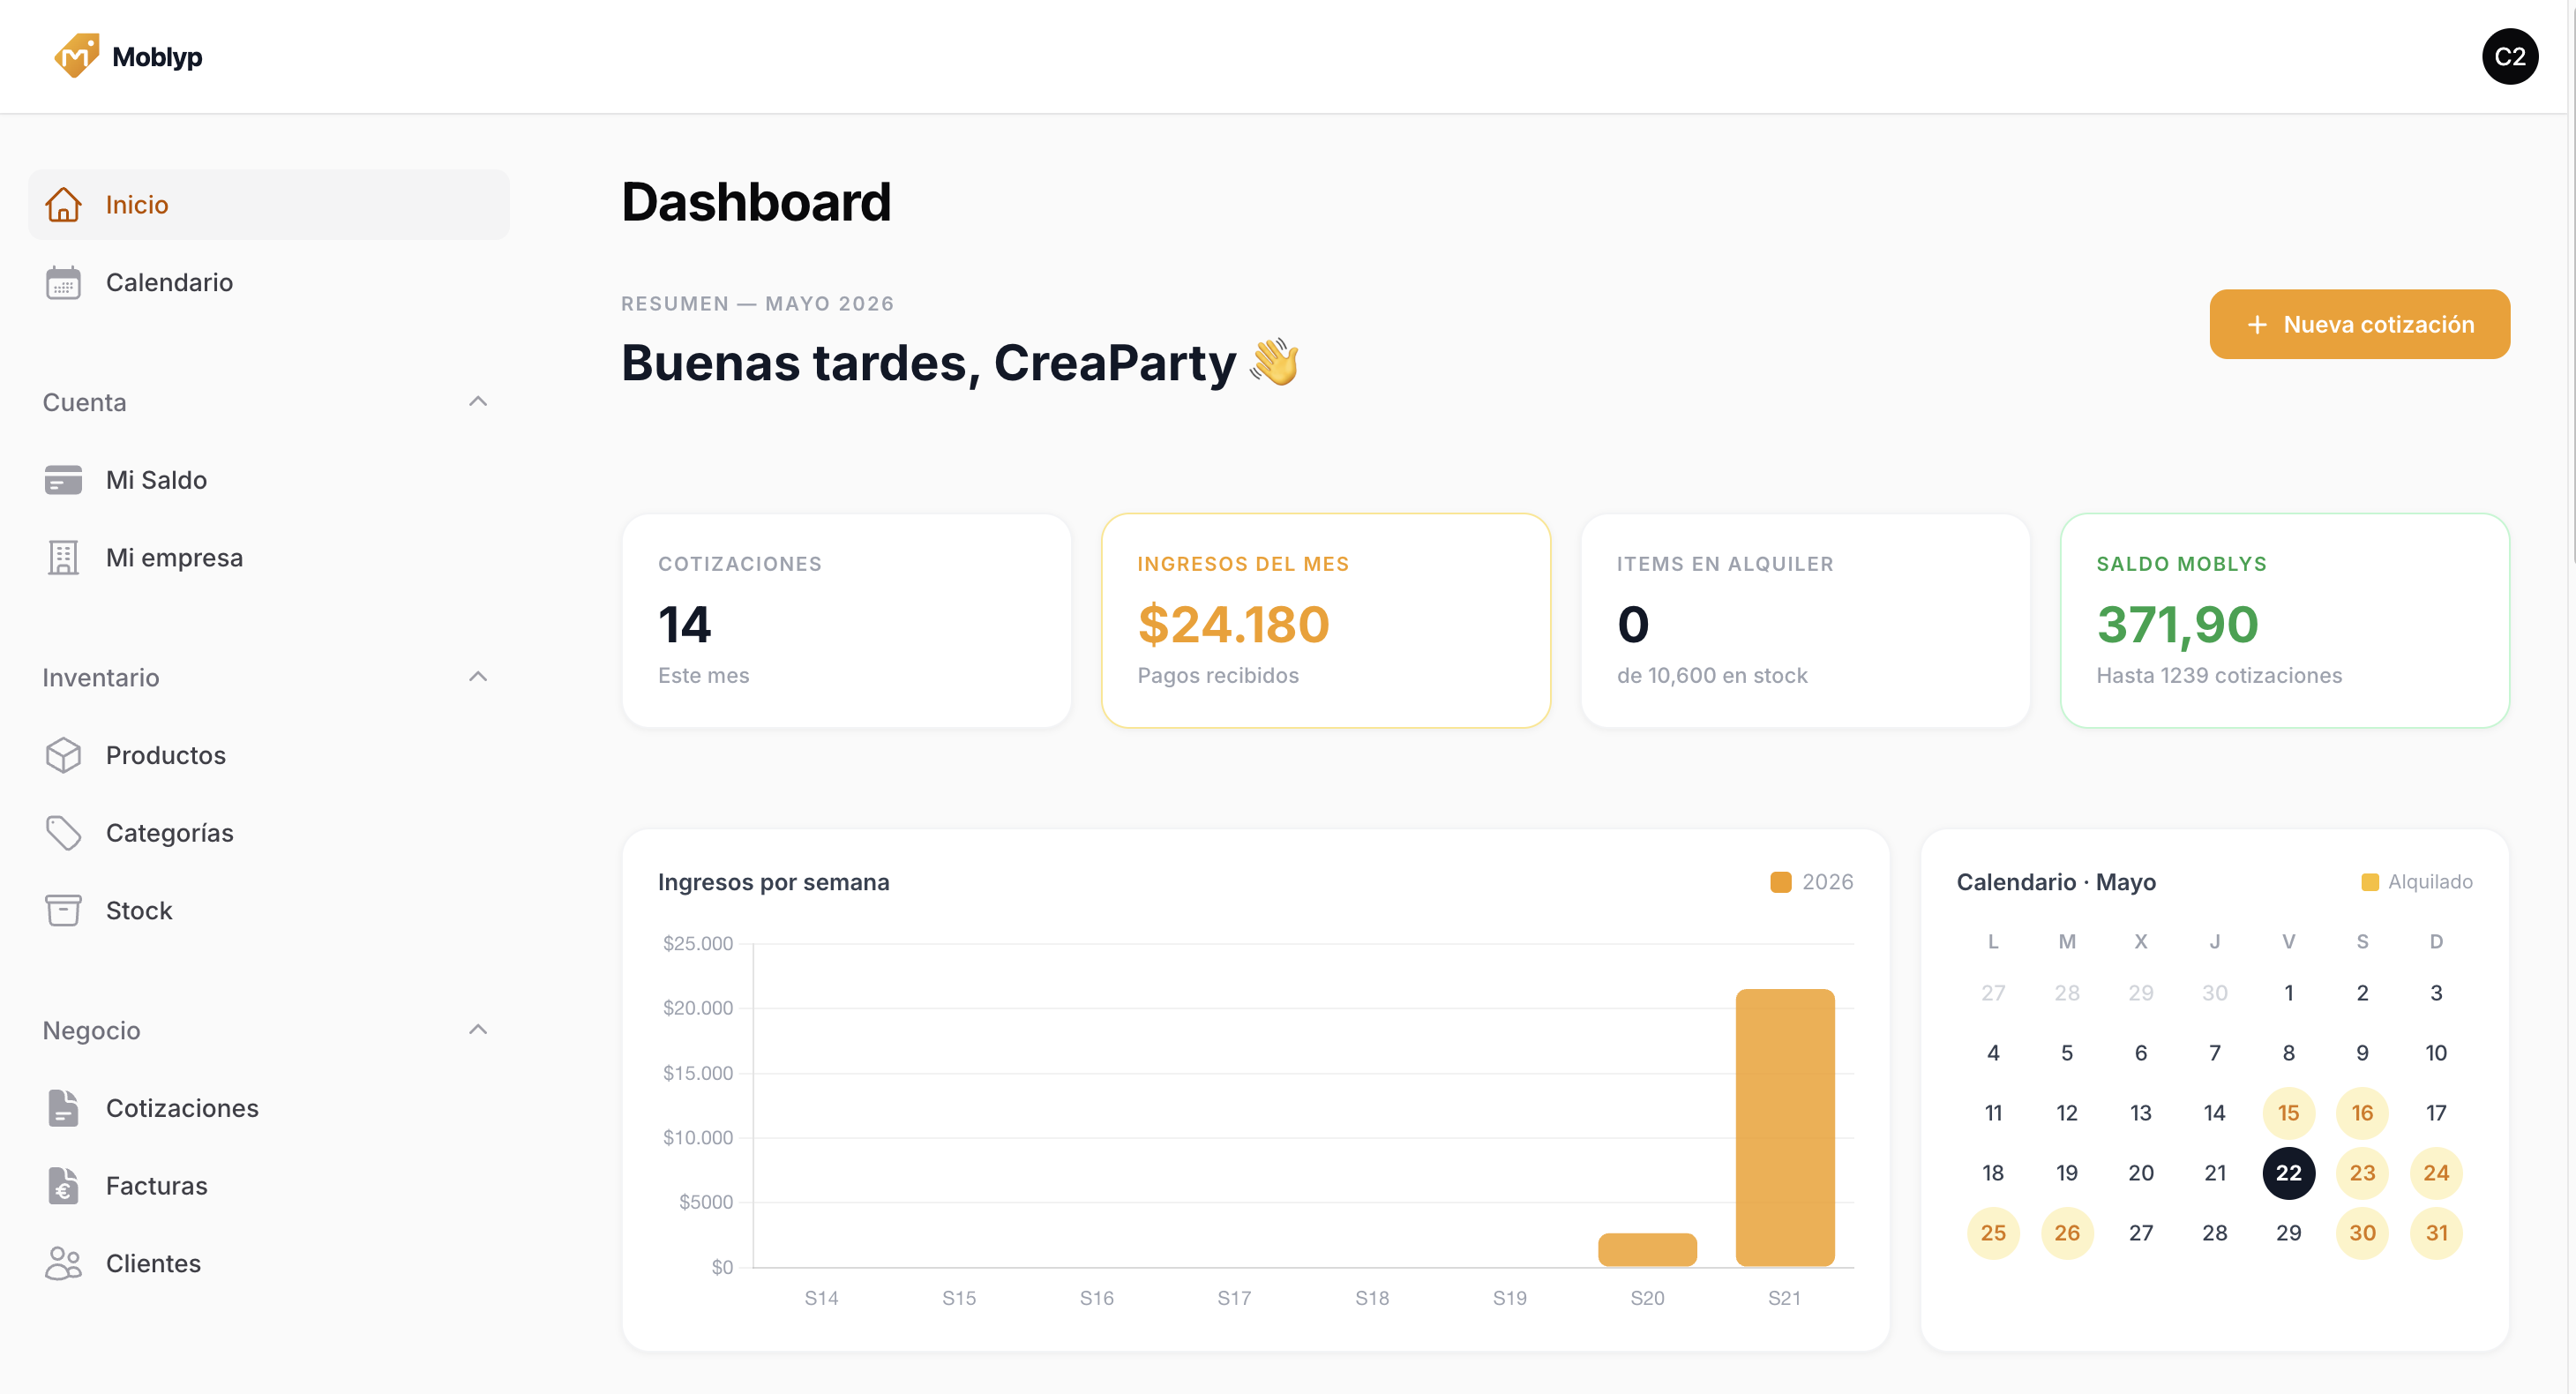
Task: Open the C2 user avatar menu
Action: [x=2509, y=57]
